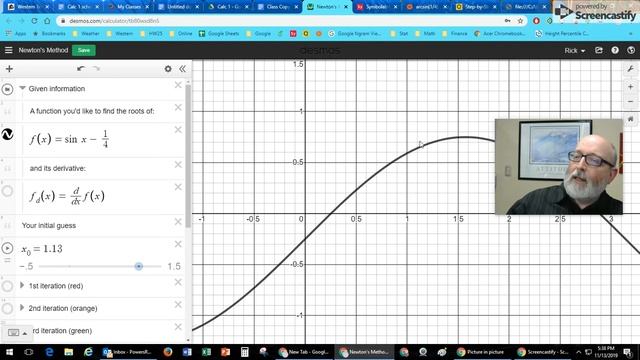Screen dimensions: 640x360
Task: Toggle visibility of 2nd iteration folder
Action: click(7, 308)
